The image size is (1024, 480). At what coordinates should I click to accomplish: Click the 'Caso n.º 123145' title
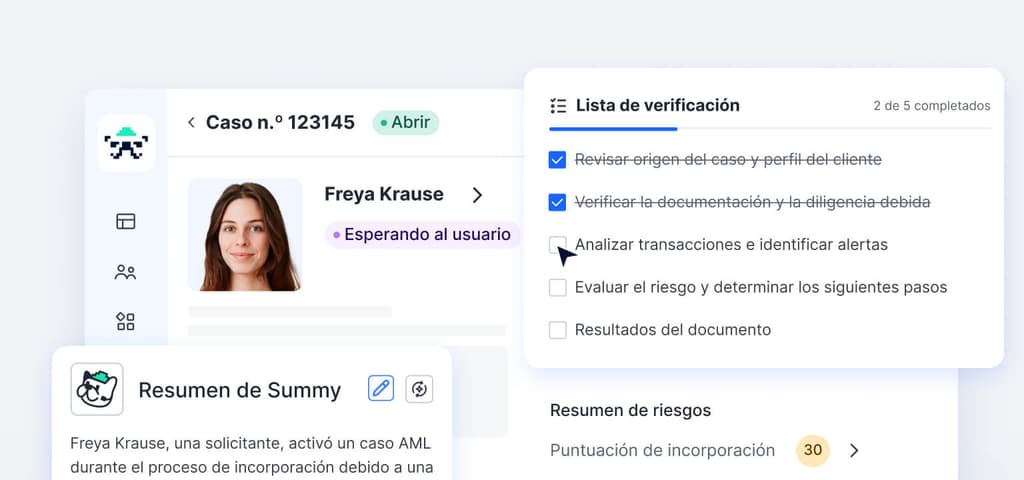(x=280, y=122)
